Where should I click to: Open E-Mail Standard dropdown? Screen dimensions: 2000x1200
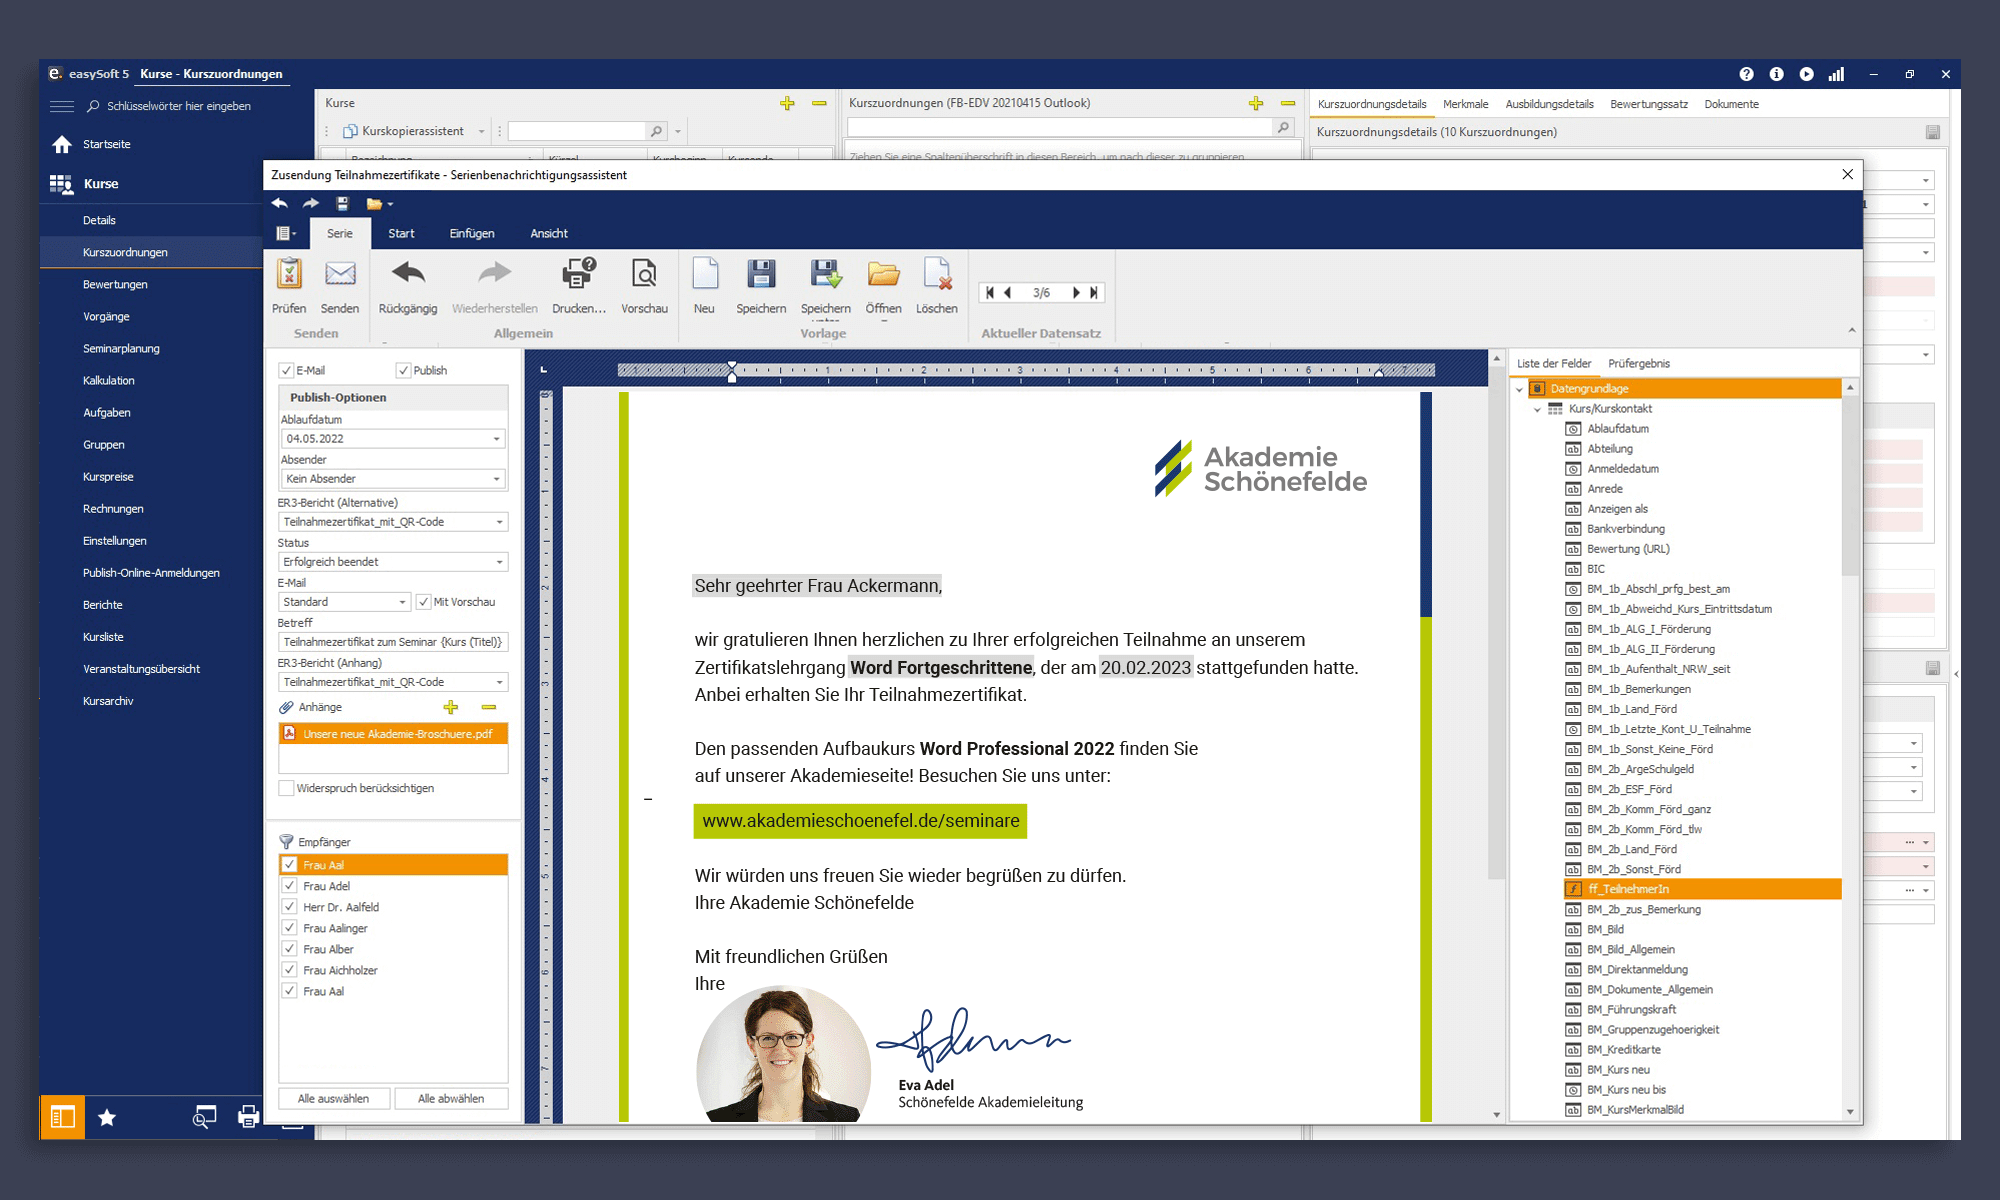pyautogui.click(x=402, y=602)
